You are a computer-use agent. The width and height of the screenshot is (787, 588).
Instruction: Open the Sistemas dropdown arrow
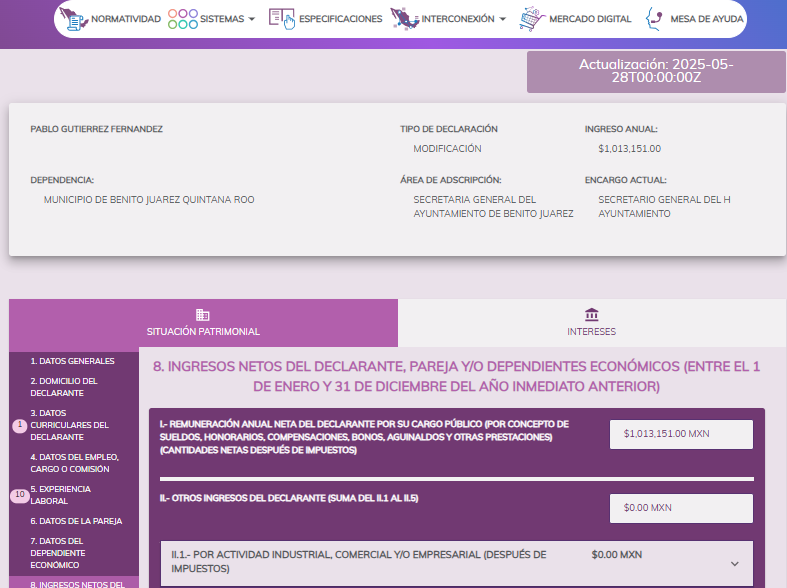[x=252, y=19]
